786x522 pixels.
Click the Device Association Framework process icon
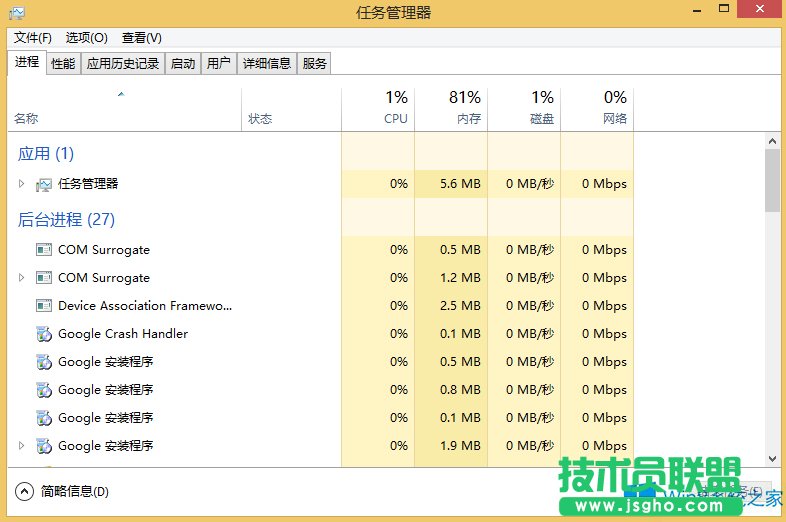[x=43, y=306]
